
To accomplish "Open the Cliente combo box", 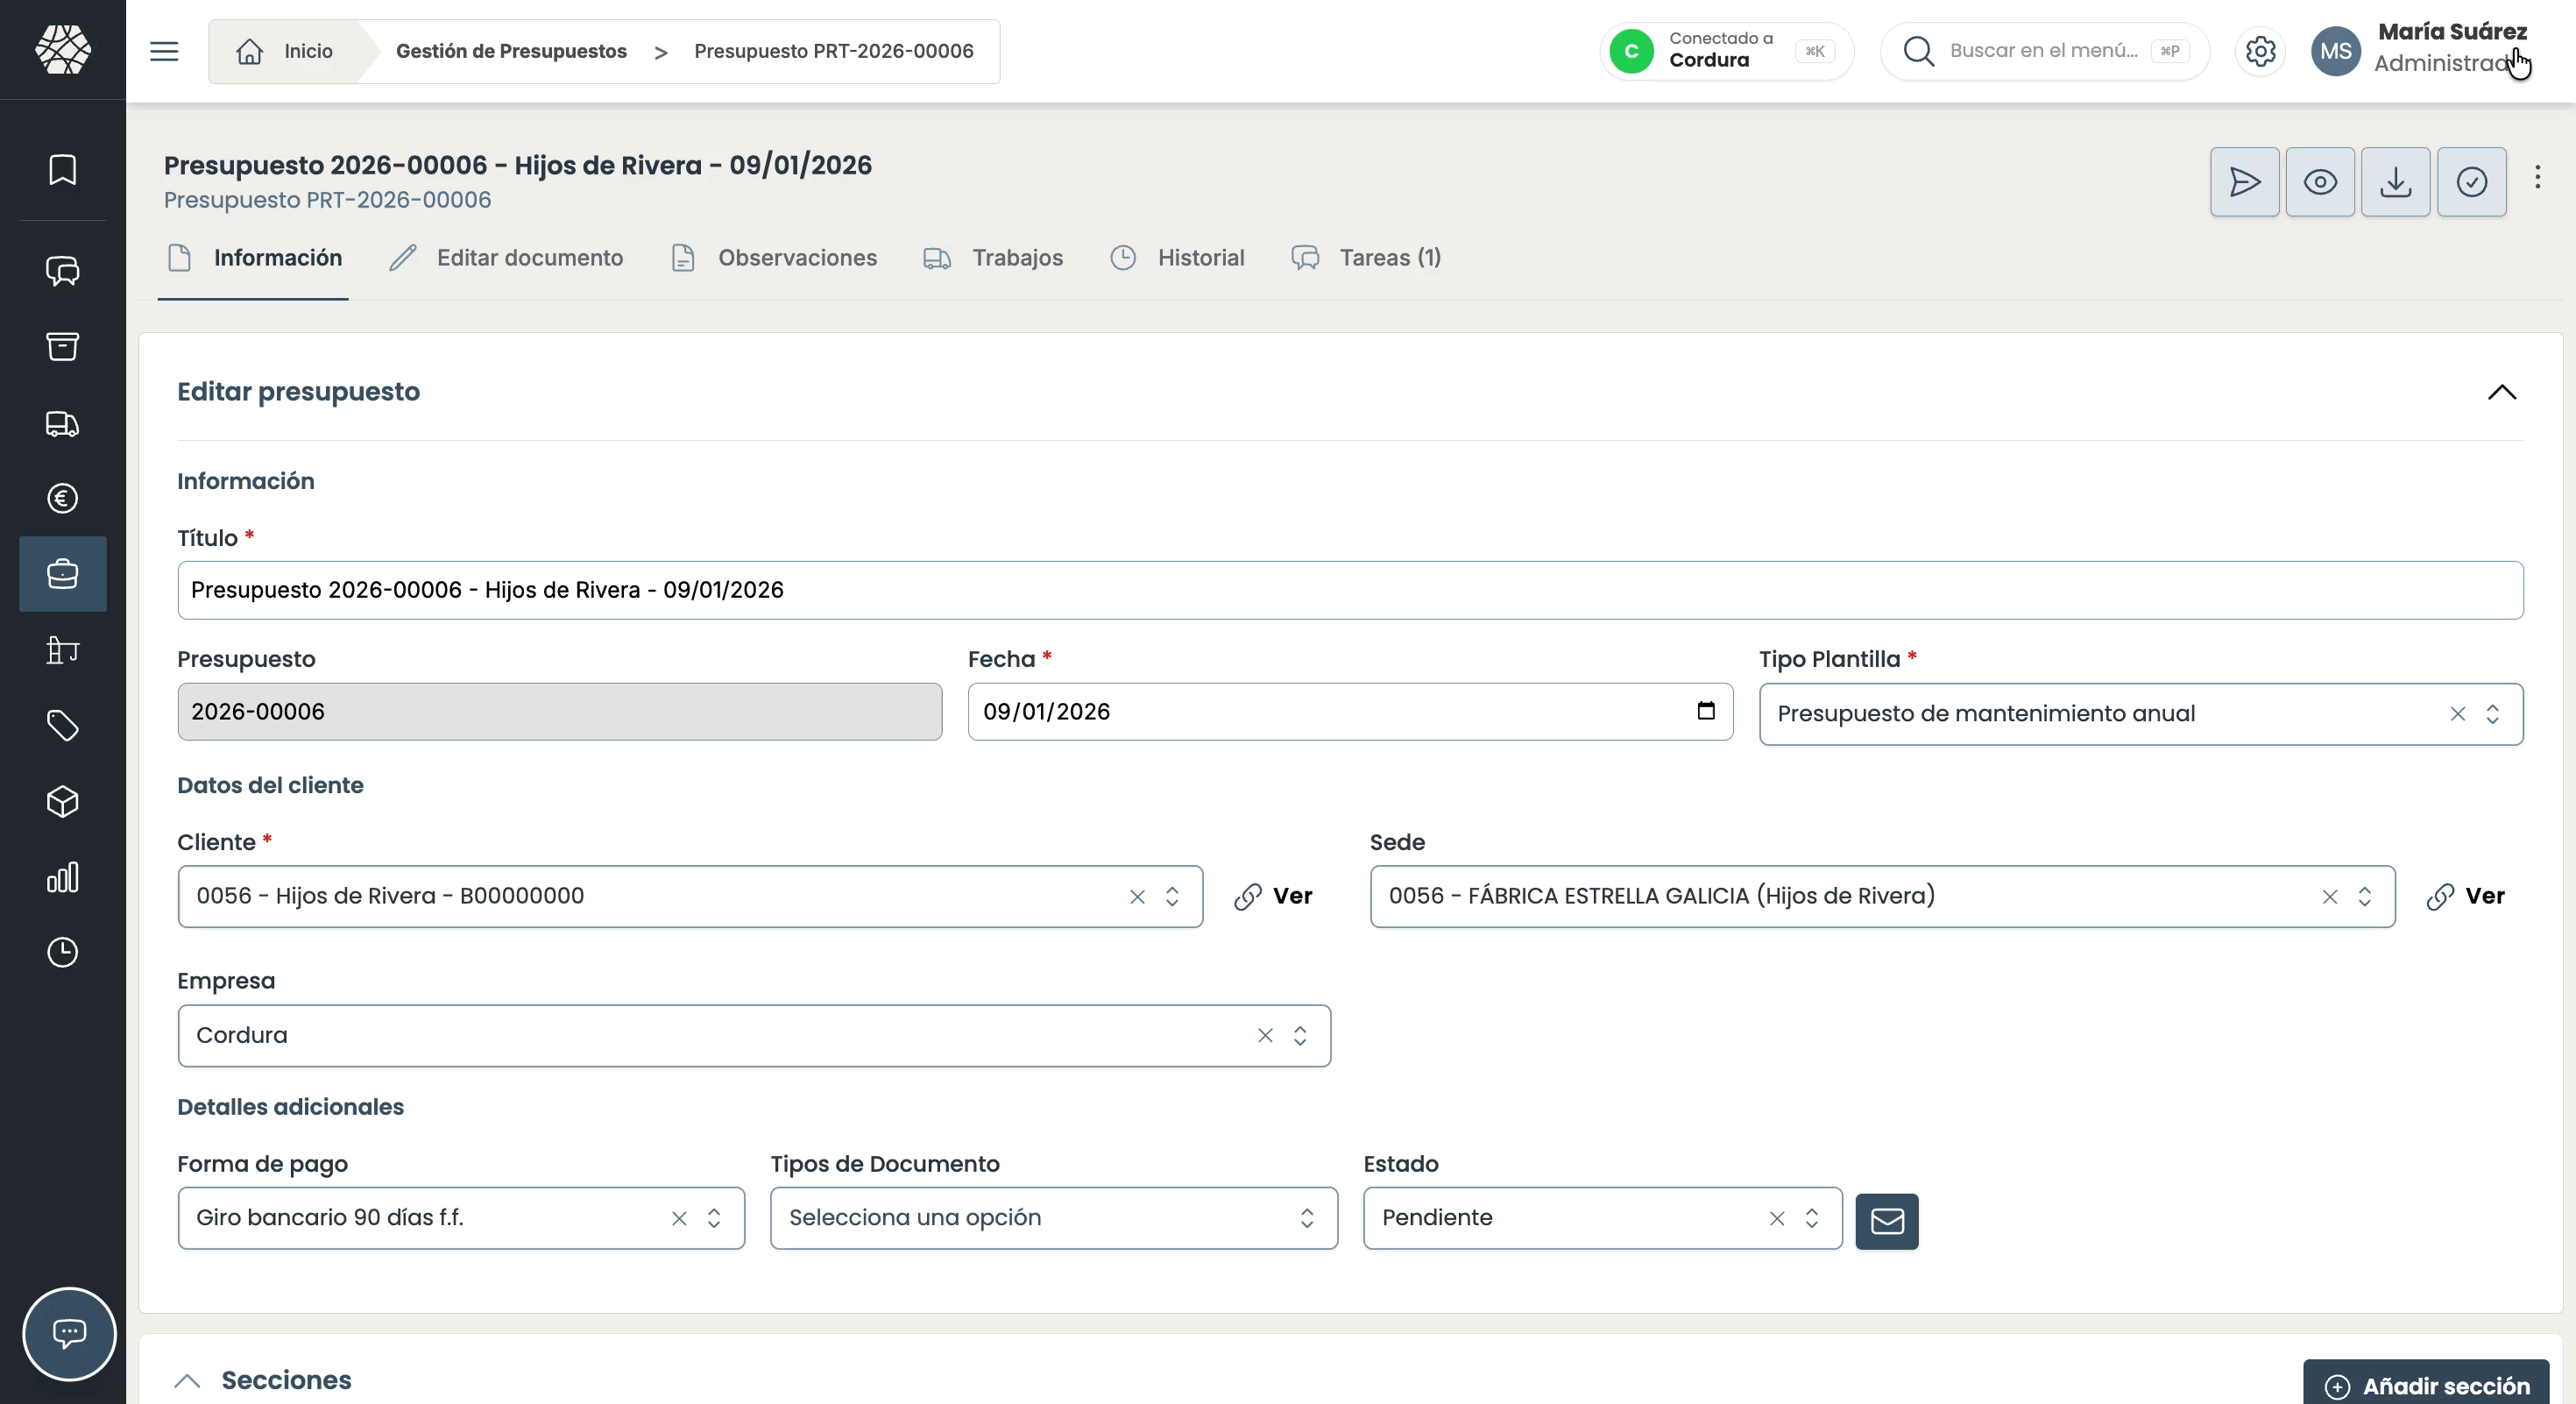I will 690,896.
